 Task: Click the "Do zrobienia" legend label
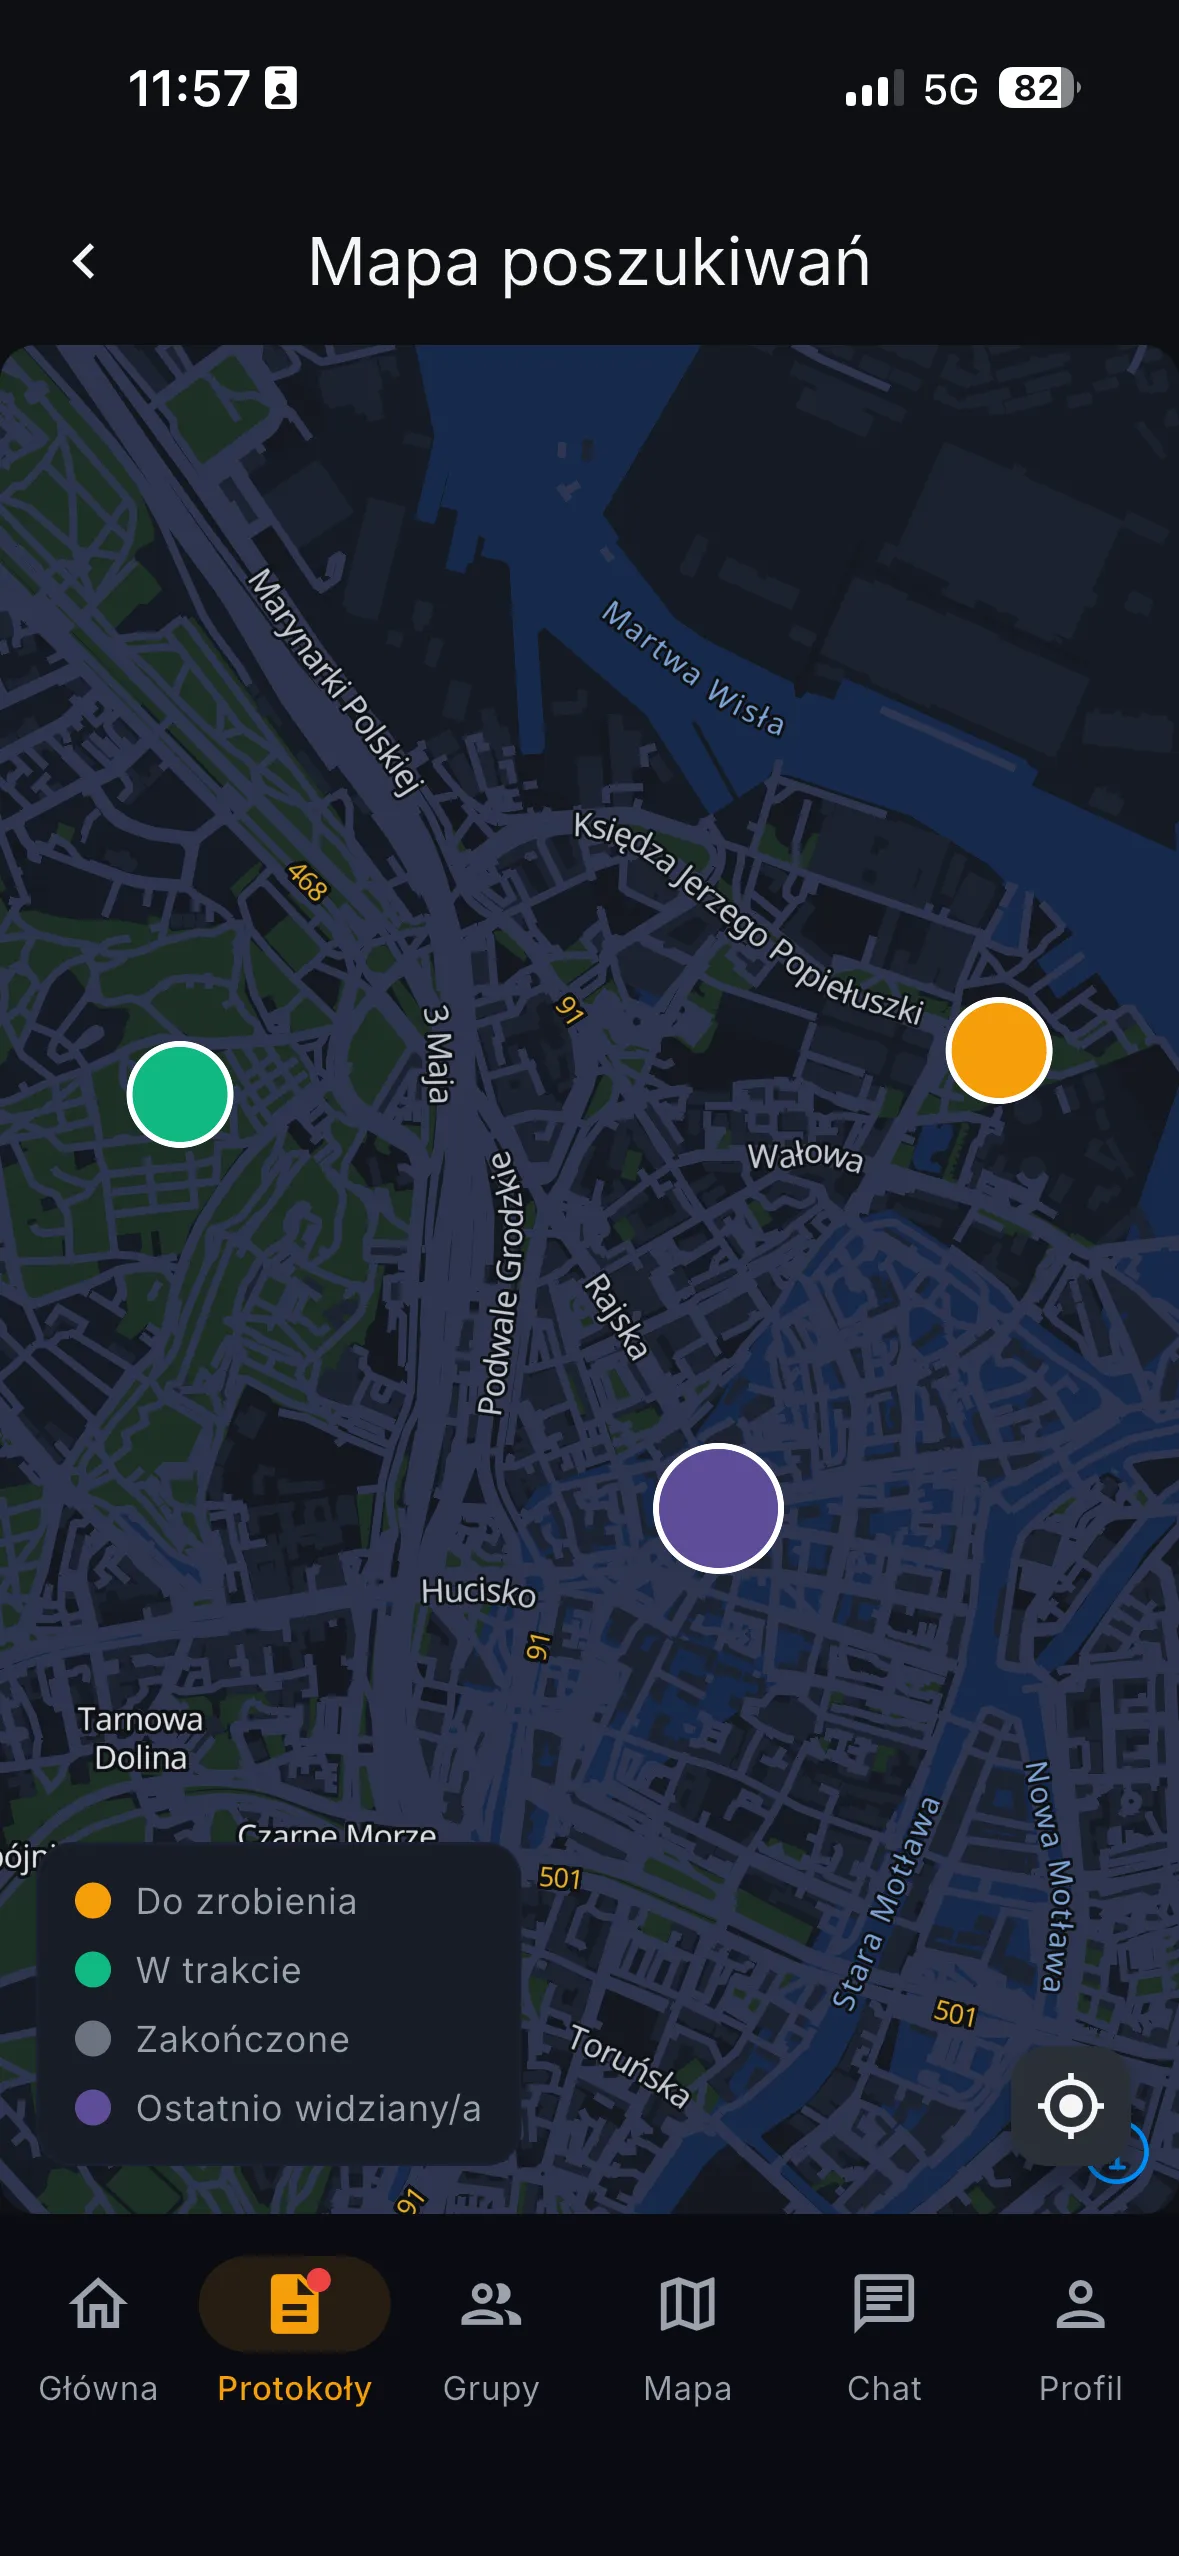tap(246, 1901)
